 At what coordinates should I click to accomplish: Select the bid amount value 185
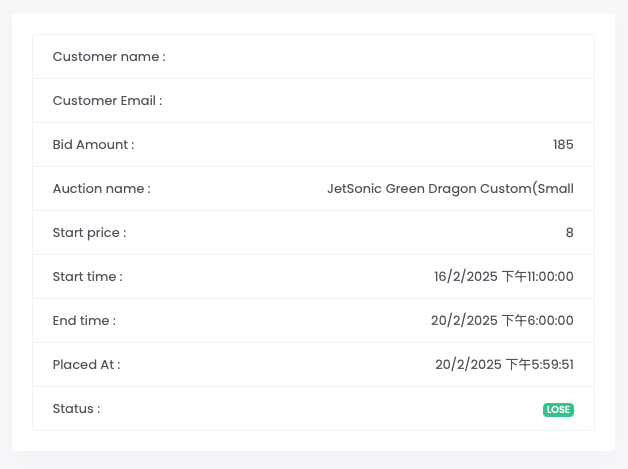point(563,145)
